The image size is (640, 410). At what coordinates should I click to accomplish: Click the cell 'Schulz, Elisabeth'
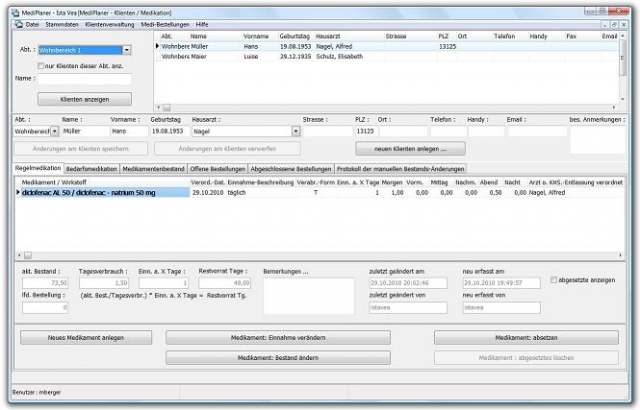point(339,56)
